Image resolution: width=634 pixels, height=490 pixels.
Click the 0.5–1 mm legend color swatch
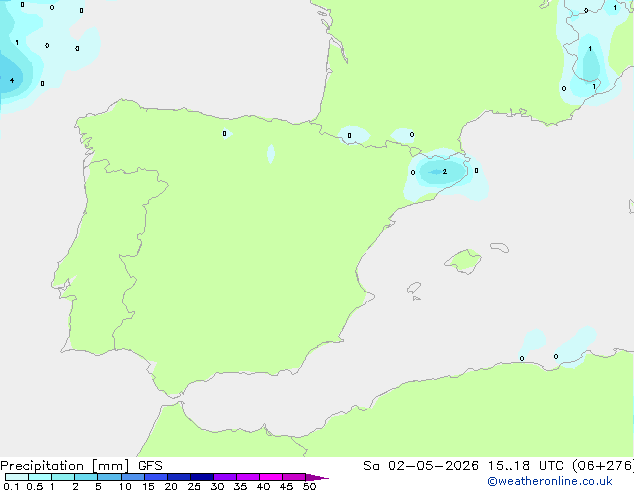pyautogui.click(x=40, y=477)
